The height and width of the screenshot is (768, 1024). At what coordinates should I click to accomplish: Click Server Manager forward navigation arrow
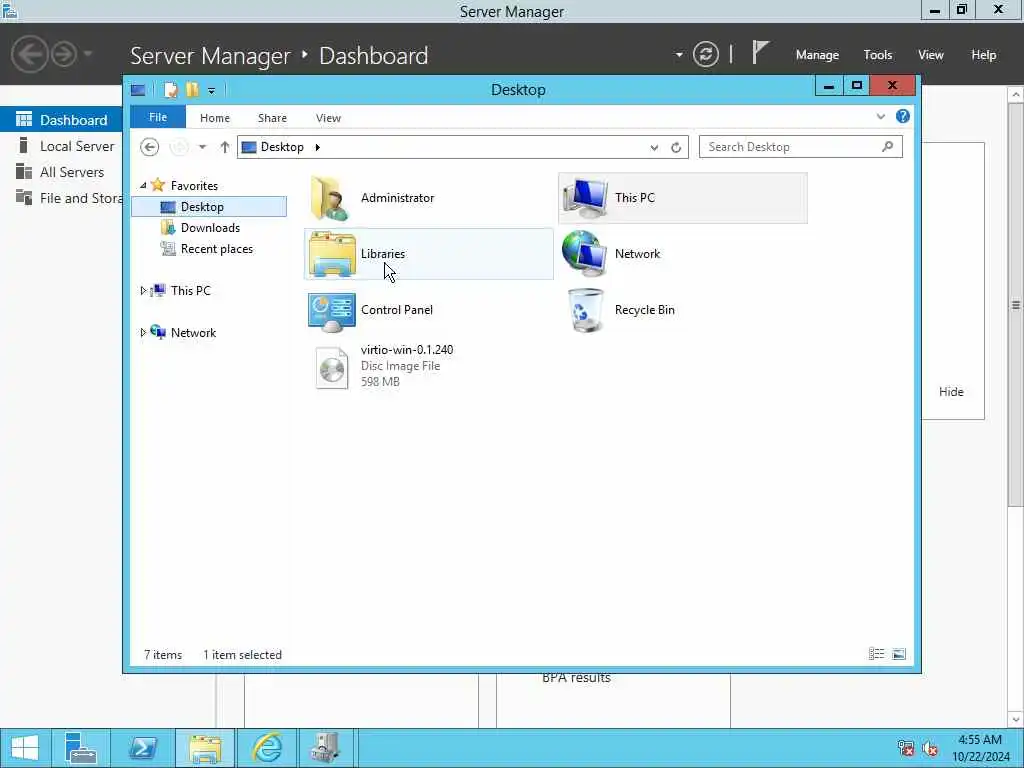pyautogui.click(x=64, y=54)
